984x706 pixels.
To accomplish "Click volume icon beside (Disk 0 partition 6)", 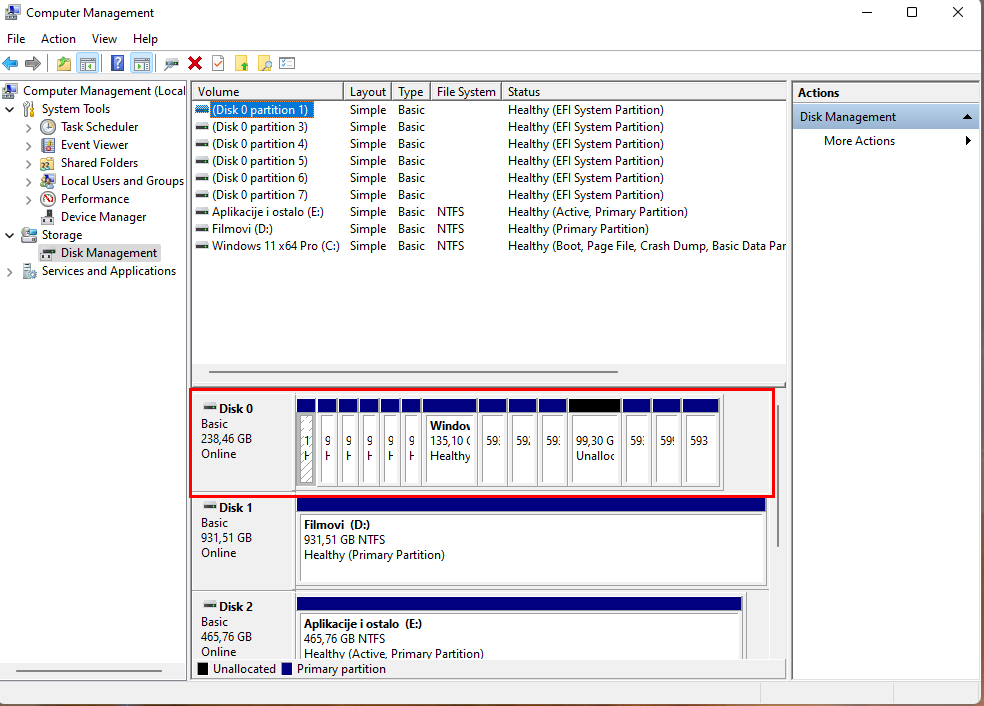I will [x=202, y=178].
